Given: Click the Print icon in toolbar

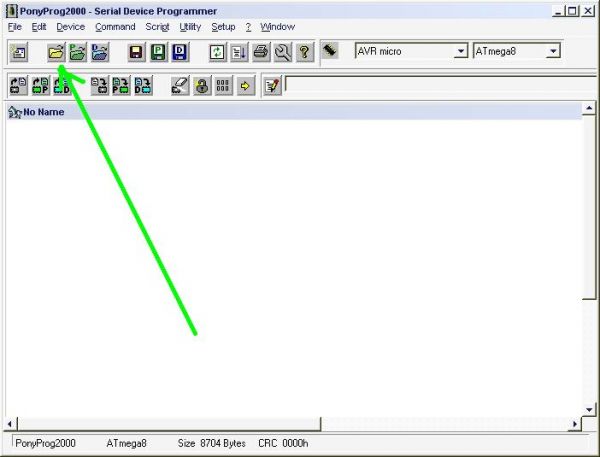Looking at the screenshot, I should [261, 52].
